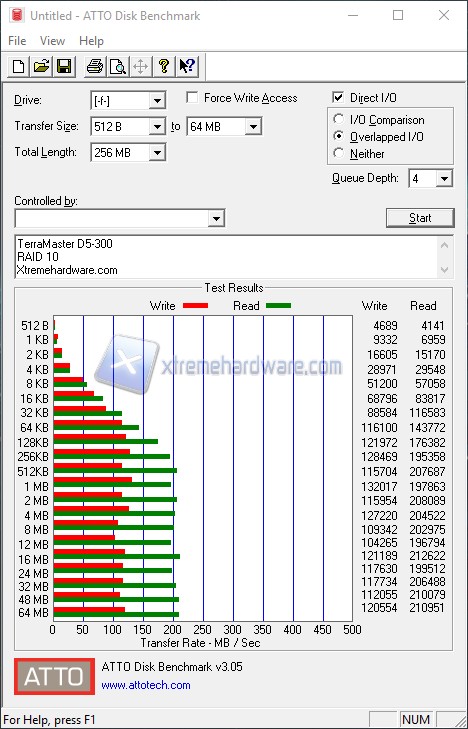468x729 pixels.
Task: Click the New document toolbar icon
Action: point(19,66)
